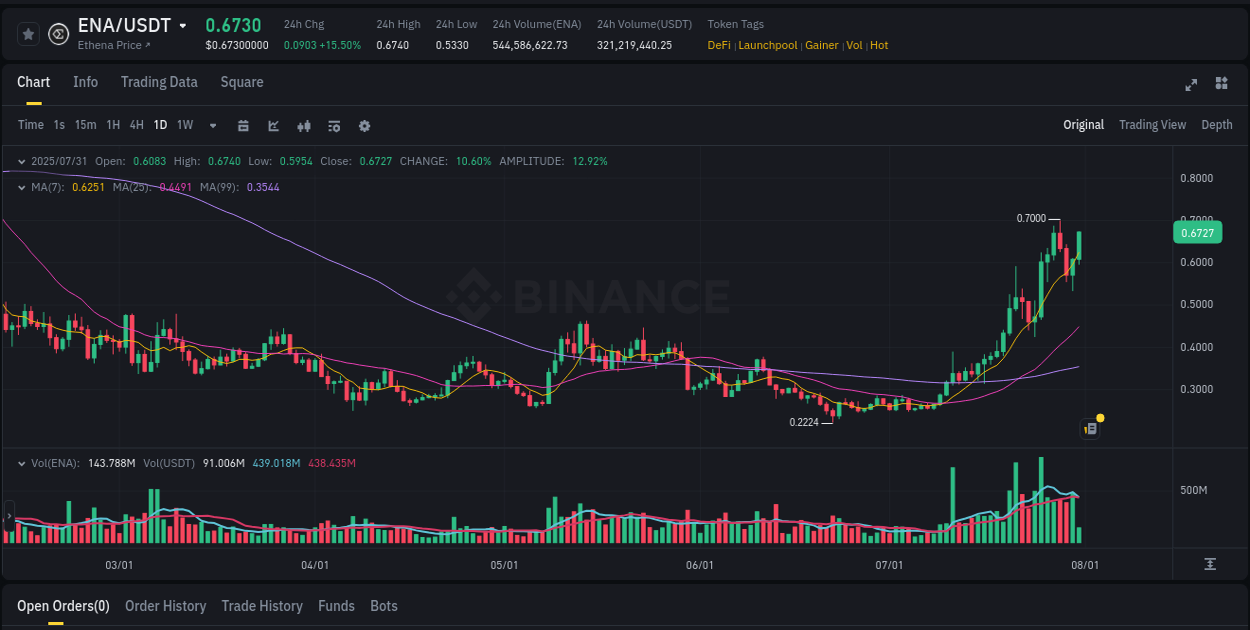The width and height of the screenshot is (1250, 630).
Task: Switch chart mode to Trading View
Action: click(1152, 125)
